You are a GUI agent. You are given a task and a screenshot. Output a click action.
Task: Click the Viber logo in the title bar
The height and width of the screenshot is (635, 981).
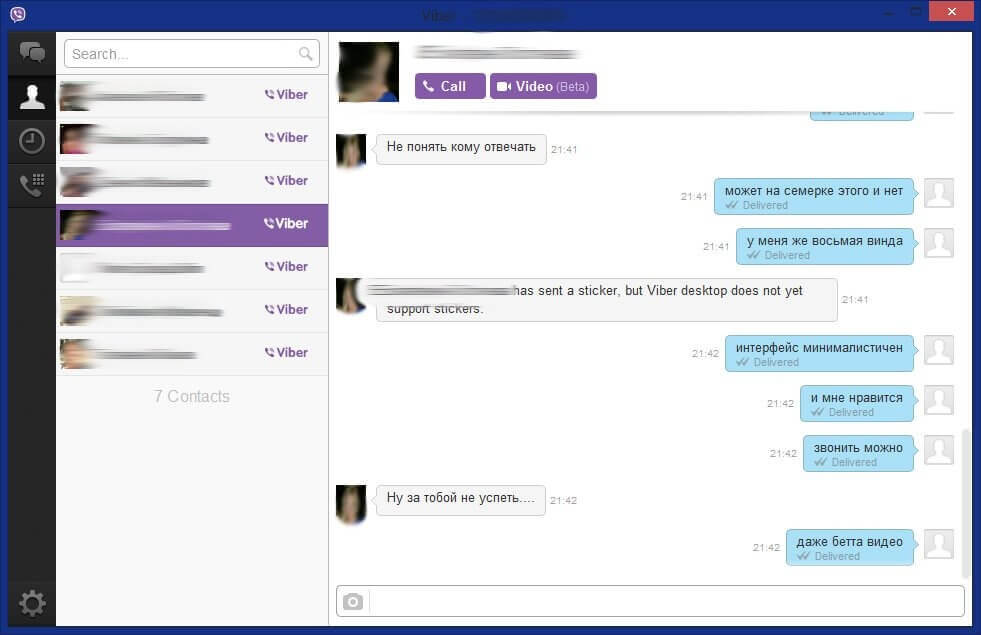click(x=18, y=14)
